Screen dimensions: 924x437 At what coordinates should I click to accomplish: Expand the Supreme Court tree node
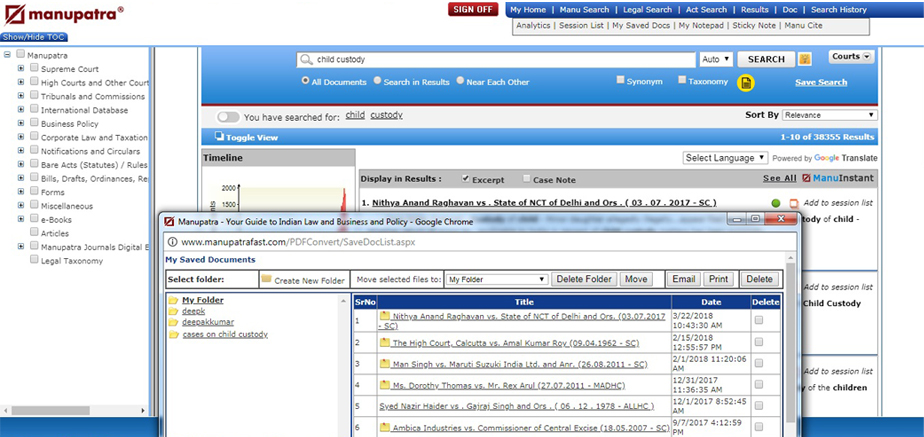click(x=21, y=68)
